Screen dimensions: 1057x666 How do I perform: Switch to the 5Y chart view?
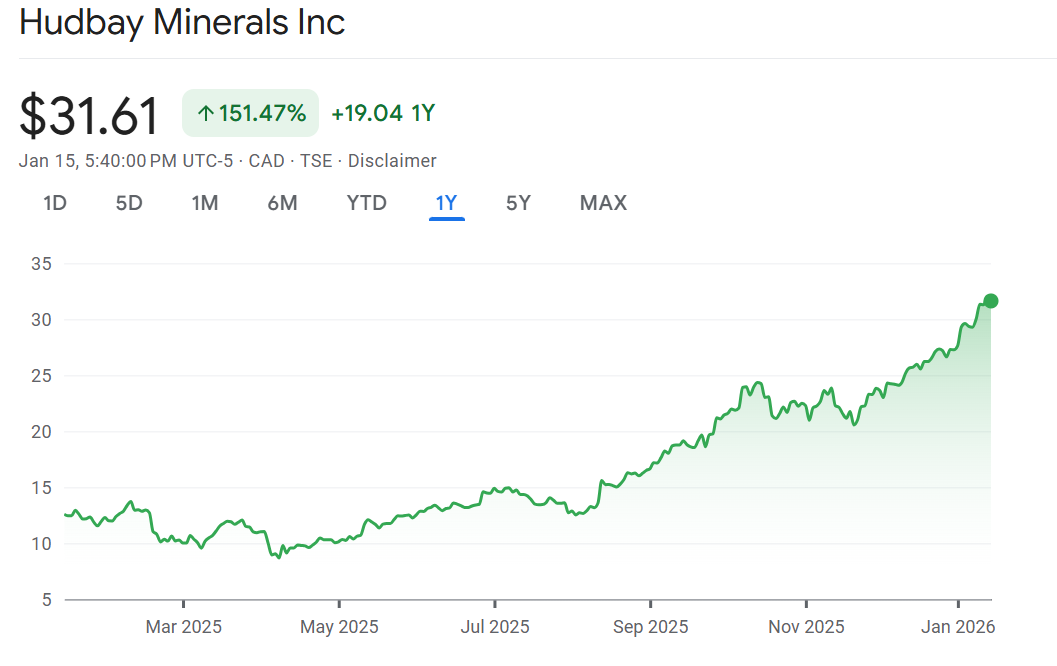(518, 203)
